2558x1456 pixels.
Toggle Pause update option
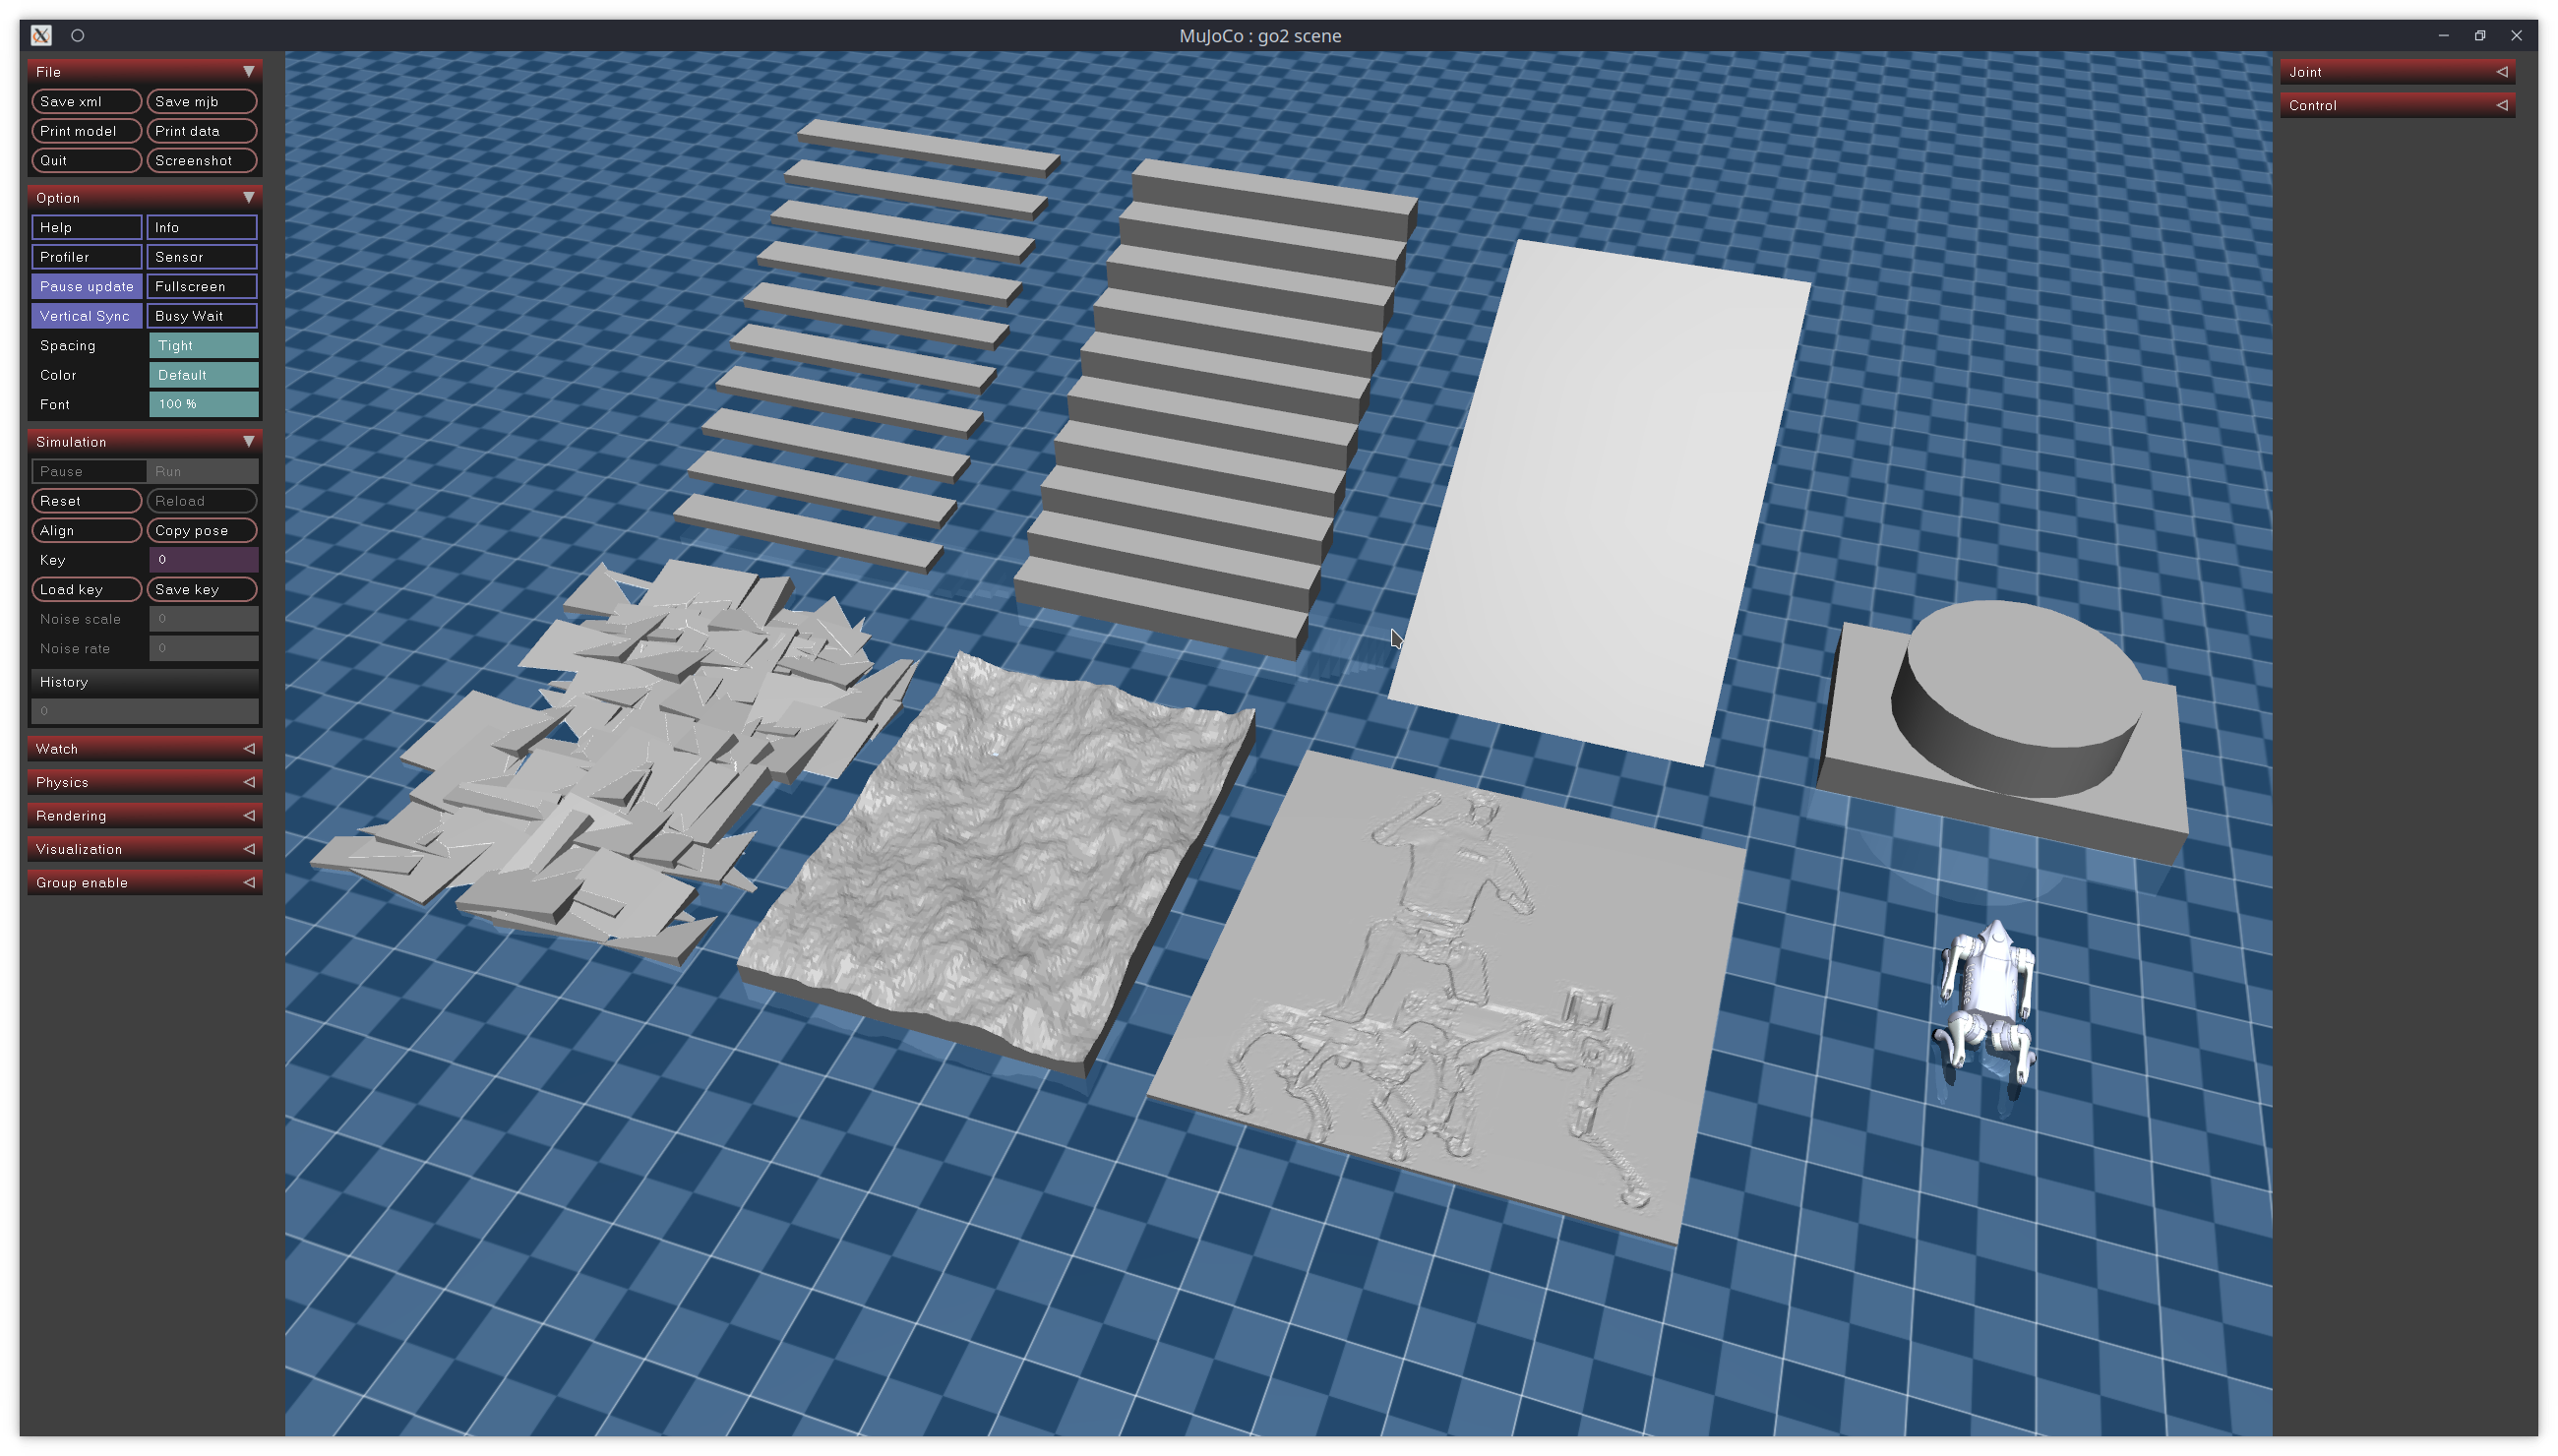(x=85, y=284)
